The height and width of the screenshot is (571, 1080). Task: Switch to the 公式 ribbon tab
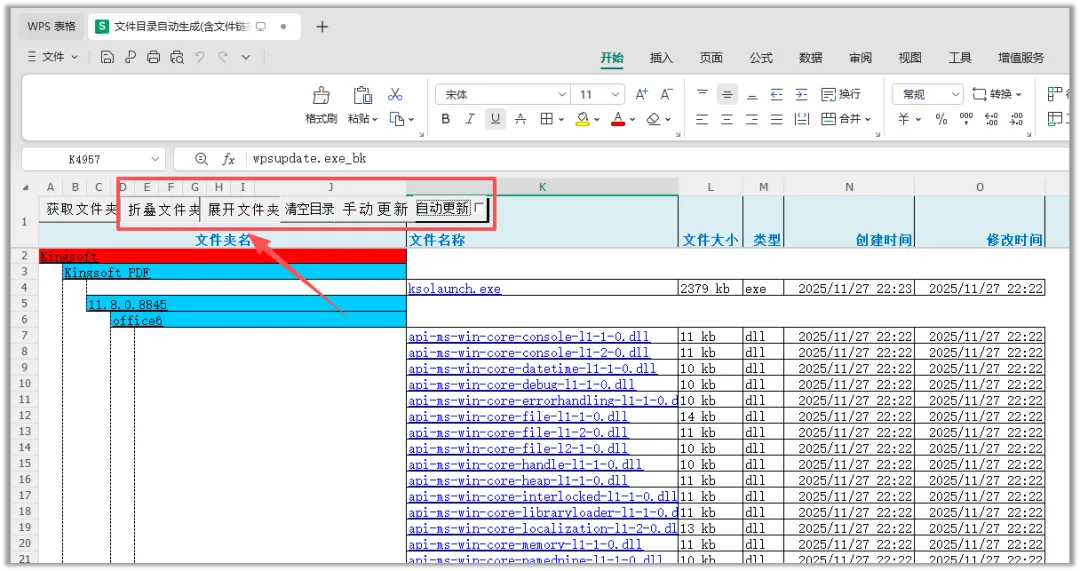(760, 58)
